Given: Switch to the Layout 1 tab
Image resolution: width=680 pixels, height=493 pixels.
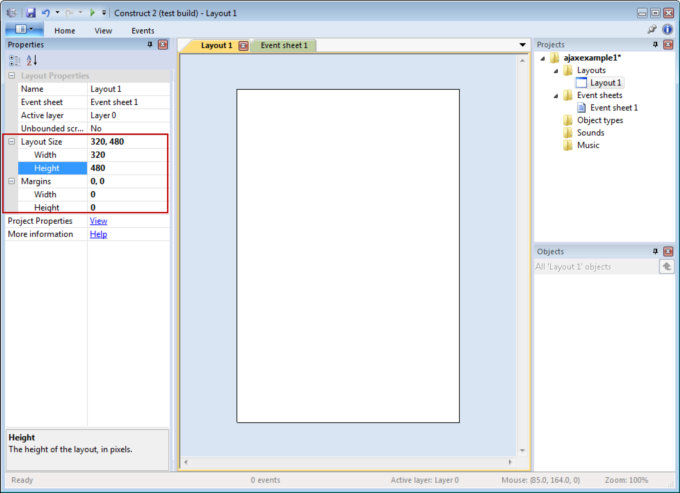Looking at the screenshot, I should (x=216, y=45).
